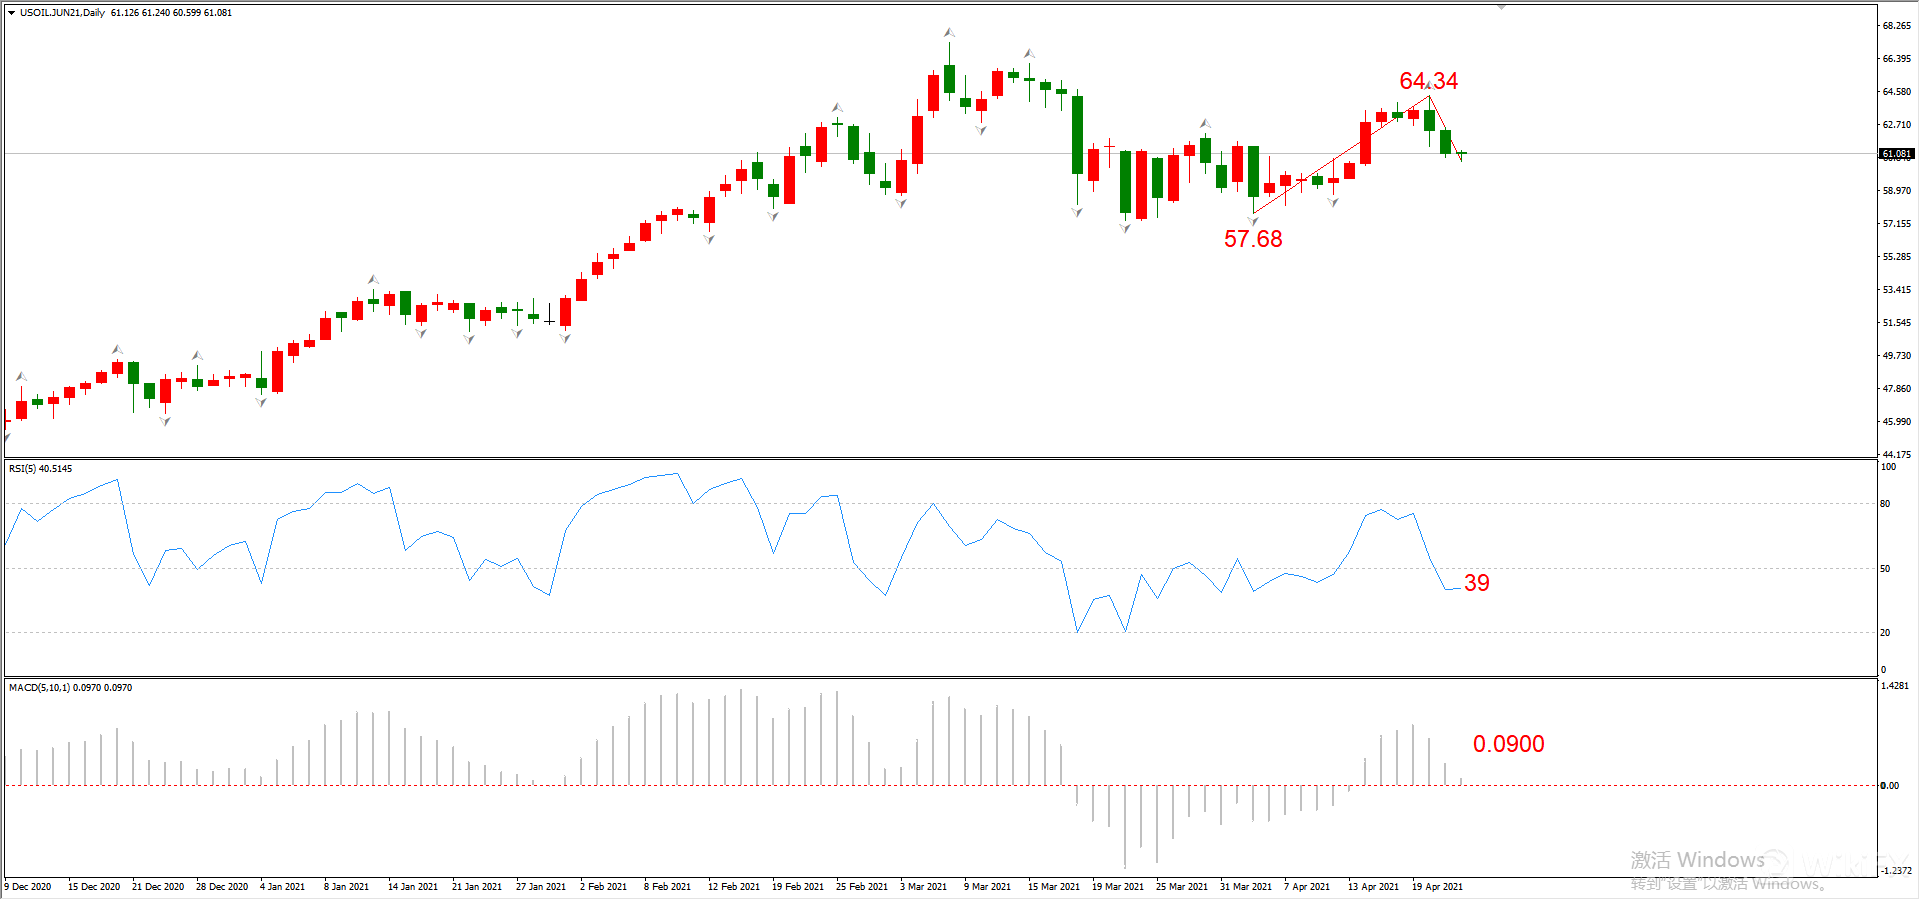Click the red 0.0900 label in MACD panel
Viewport: 1920px width, 900px height.
1508,744
